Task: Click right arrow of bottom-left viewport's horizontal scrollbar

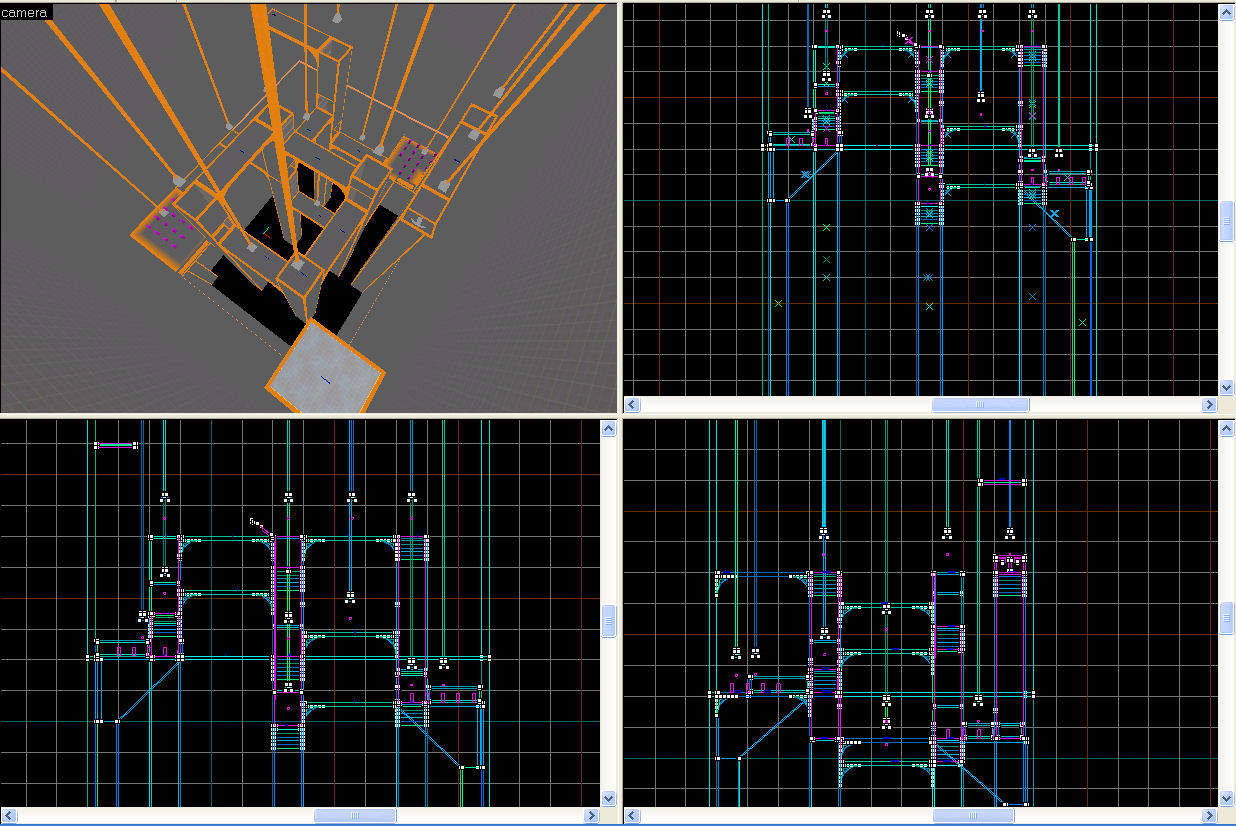Action: pos(592,816)
